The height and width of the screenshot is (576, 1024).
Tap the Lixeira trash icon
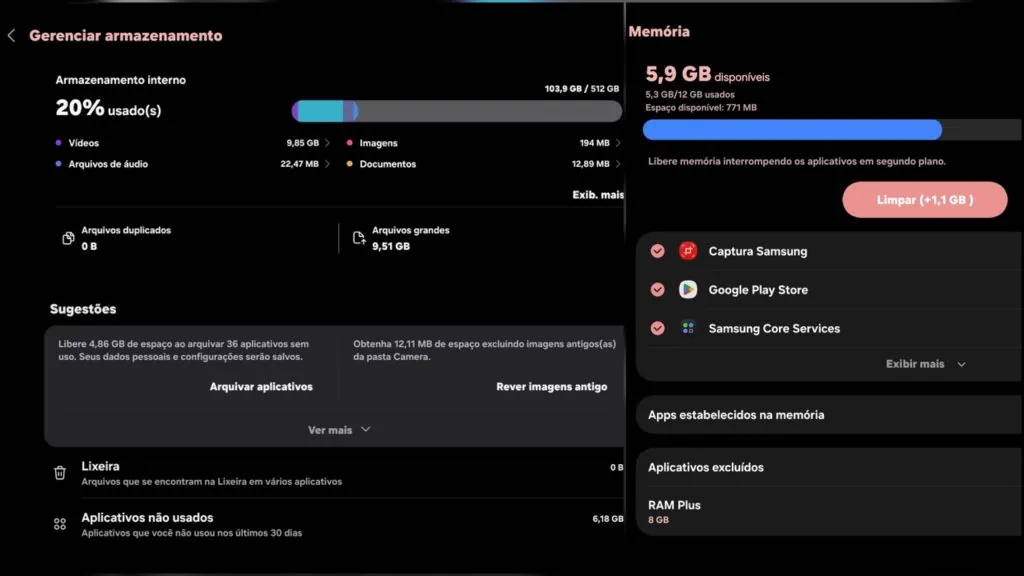point(60,473)
